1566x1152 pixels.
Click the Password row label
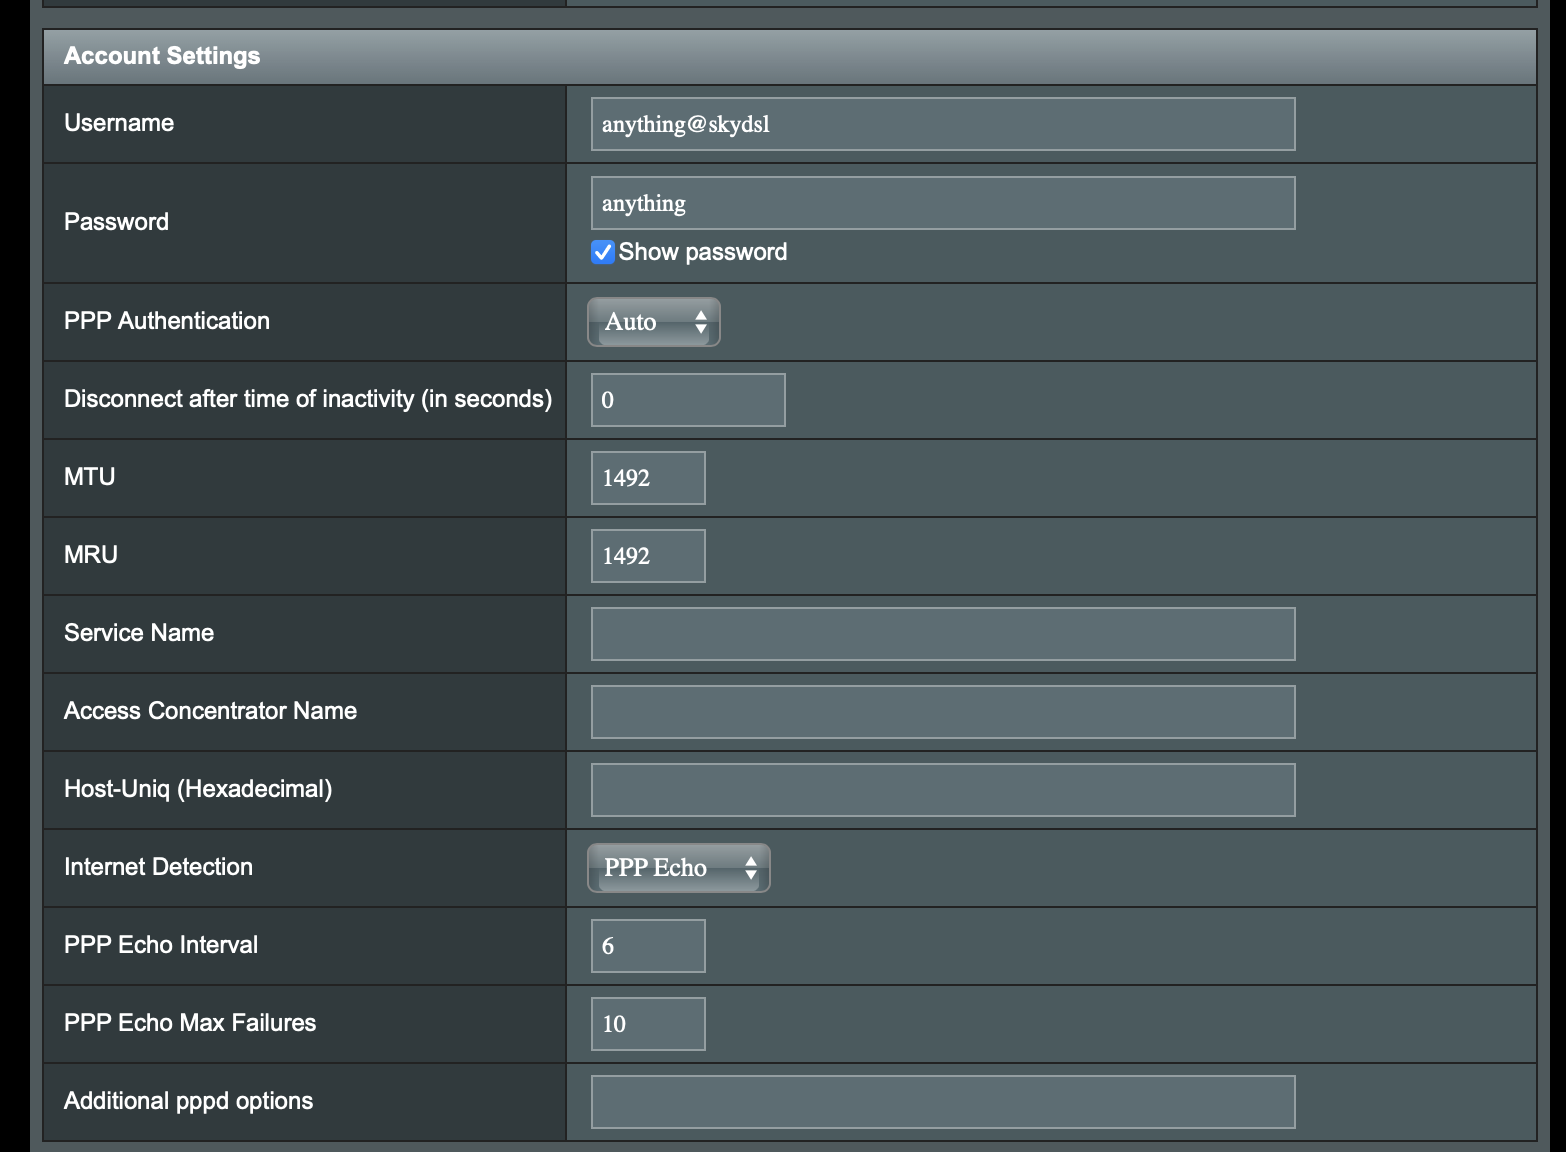(x=115, y=221)
